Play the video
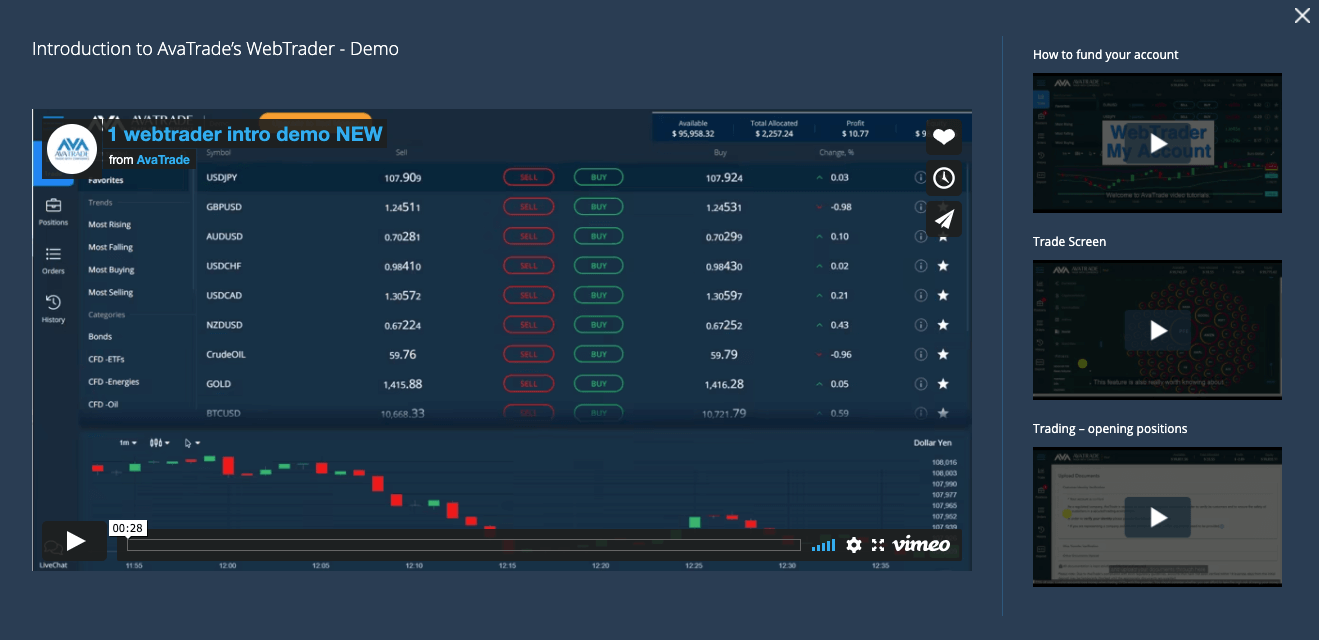1319x640 pixels. click(76, 541)
